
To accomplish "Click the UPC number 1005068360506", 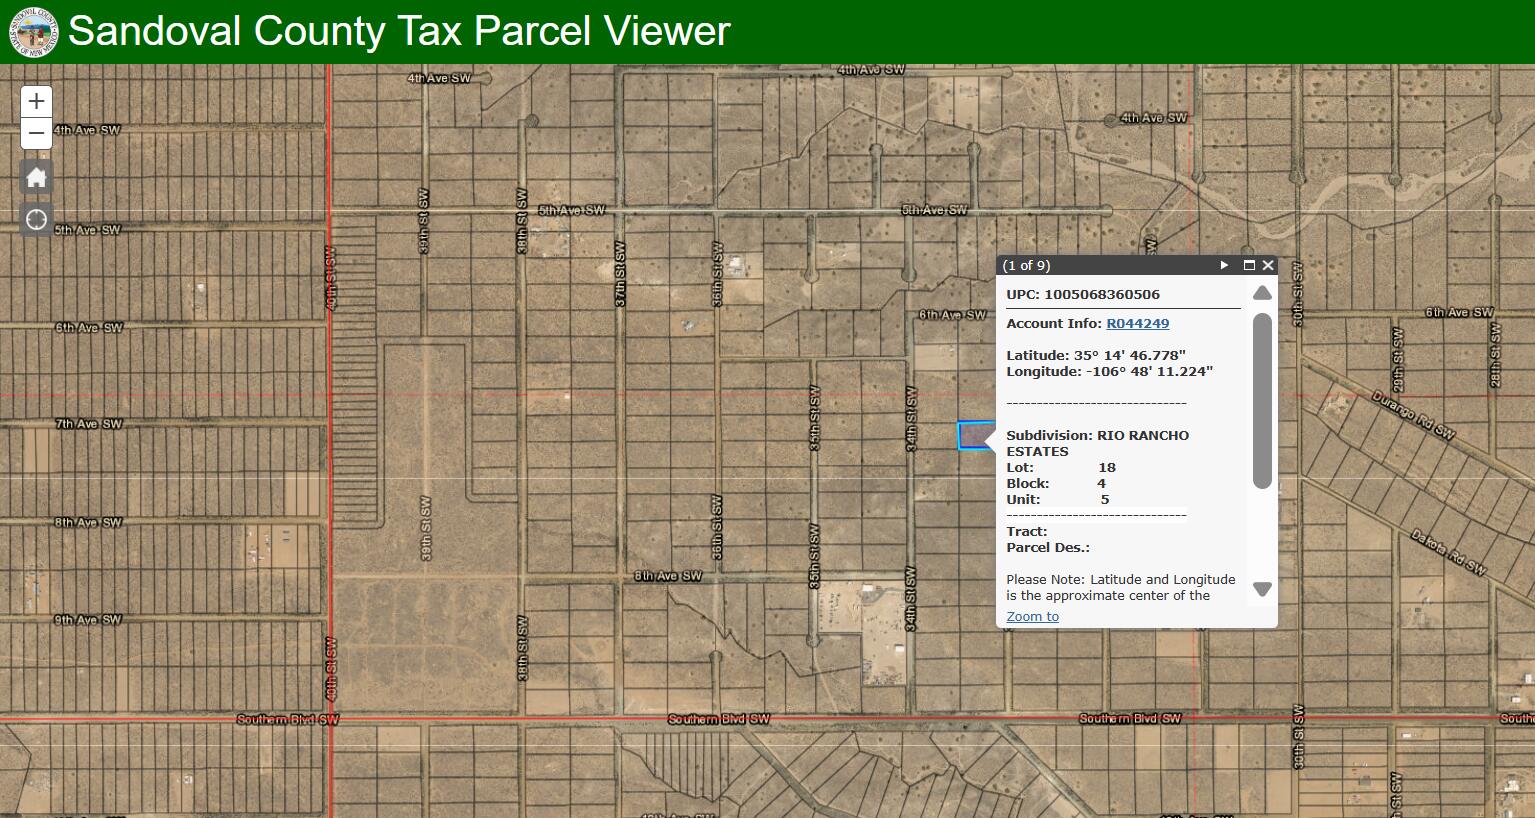I will click(1101, 294).
